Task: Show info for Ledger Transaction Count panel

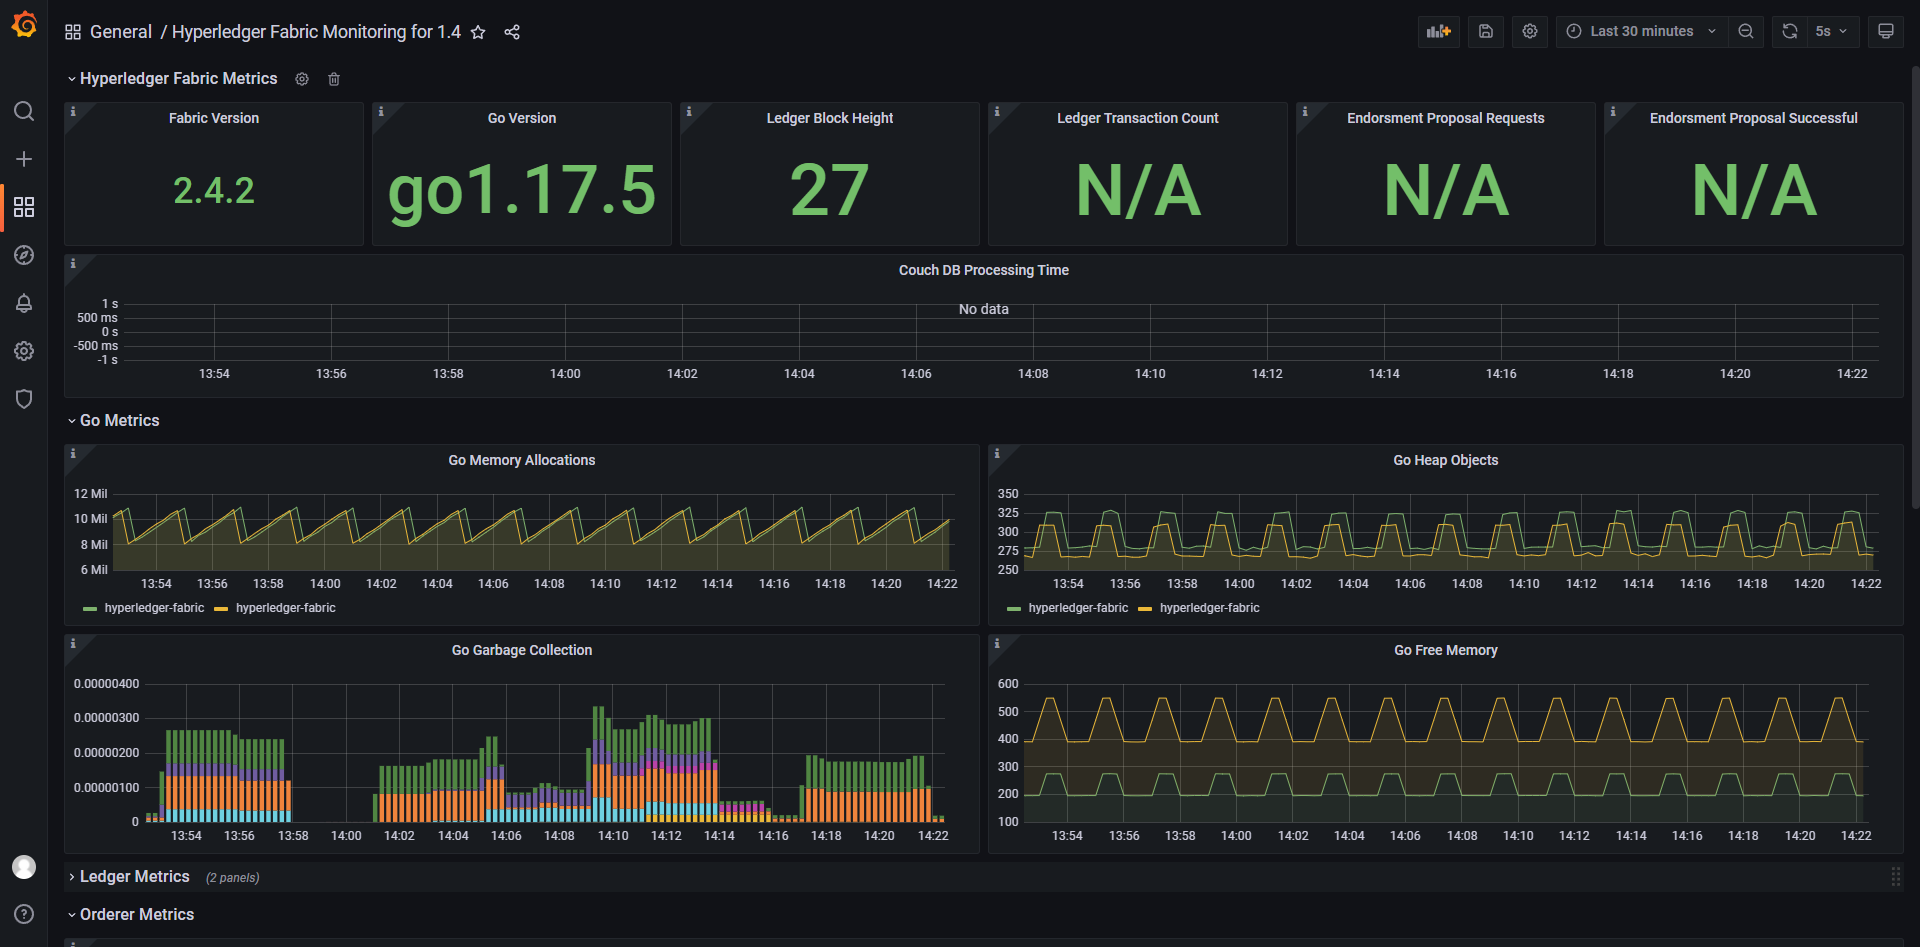Action: 997,112
